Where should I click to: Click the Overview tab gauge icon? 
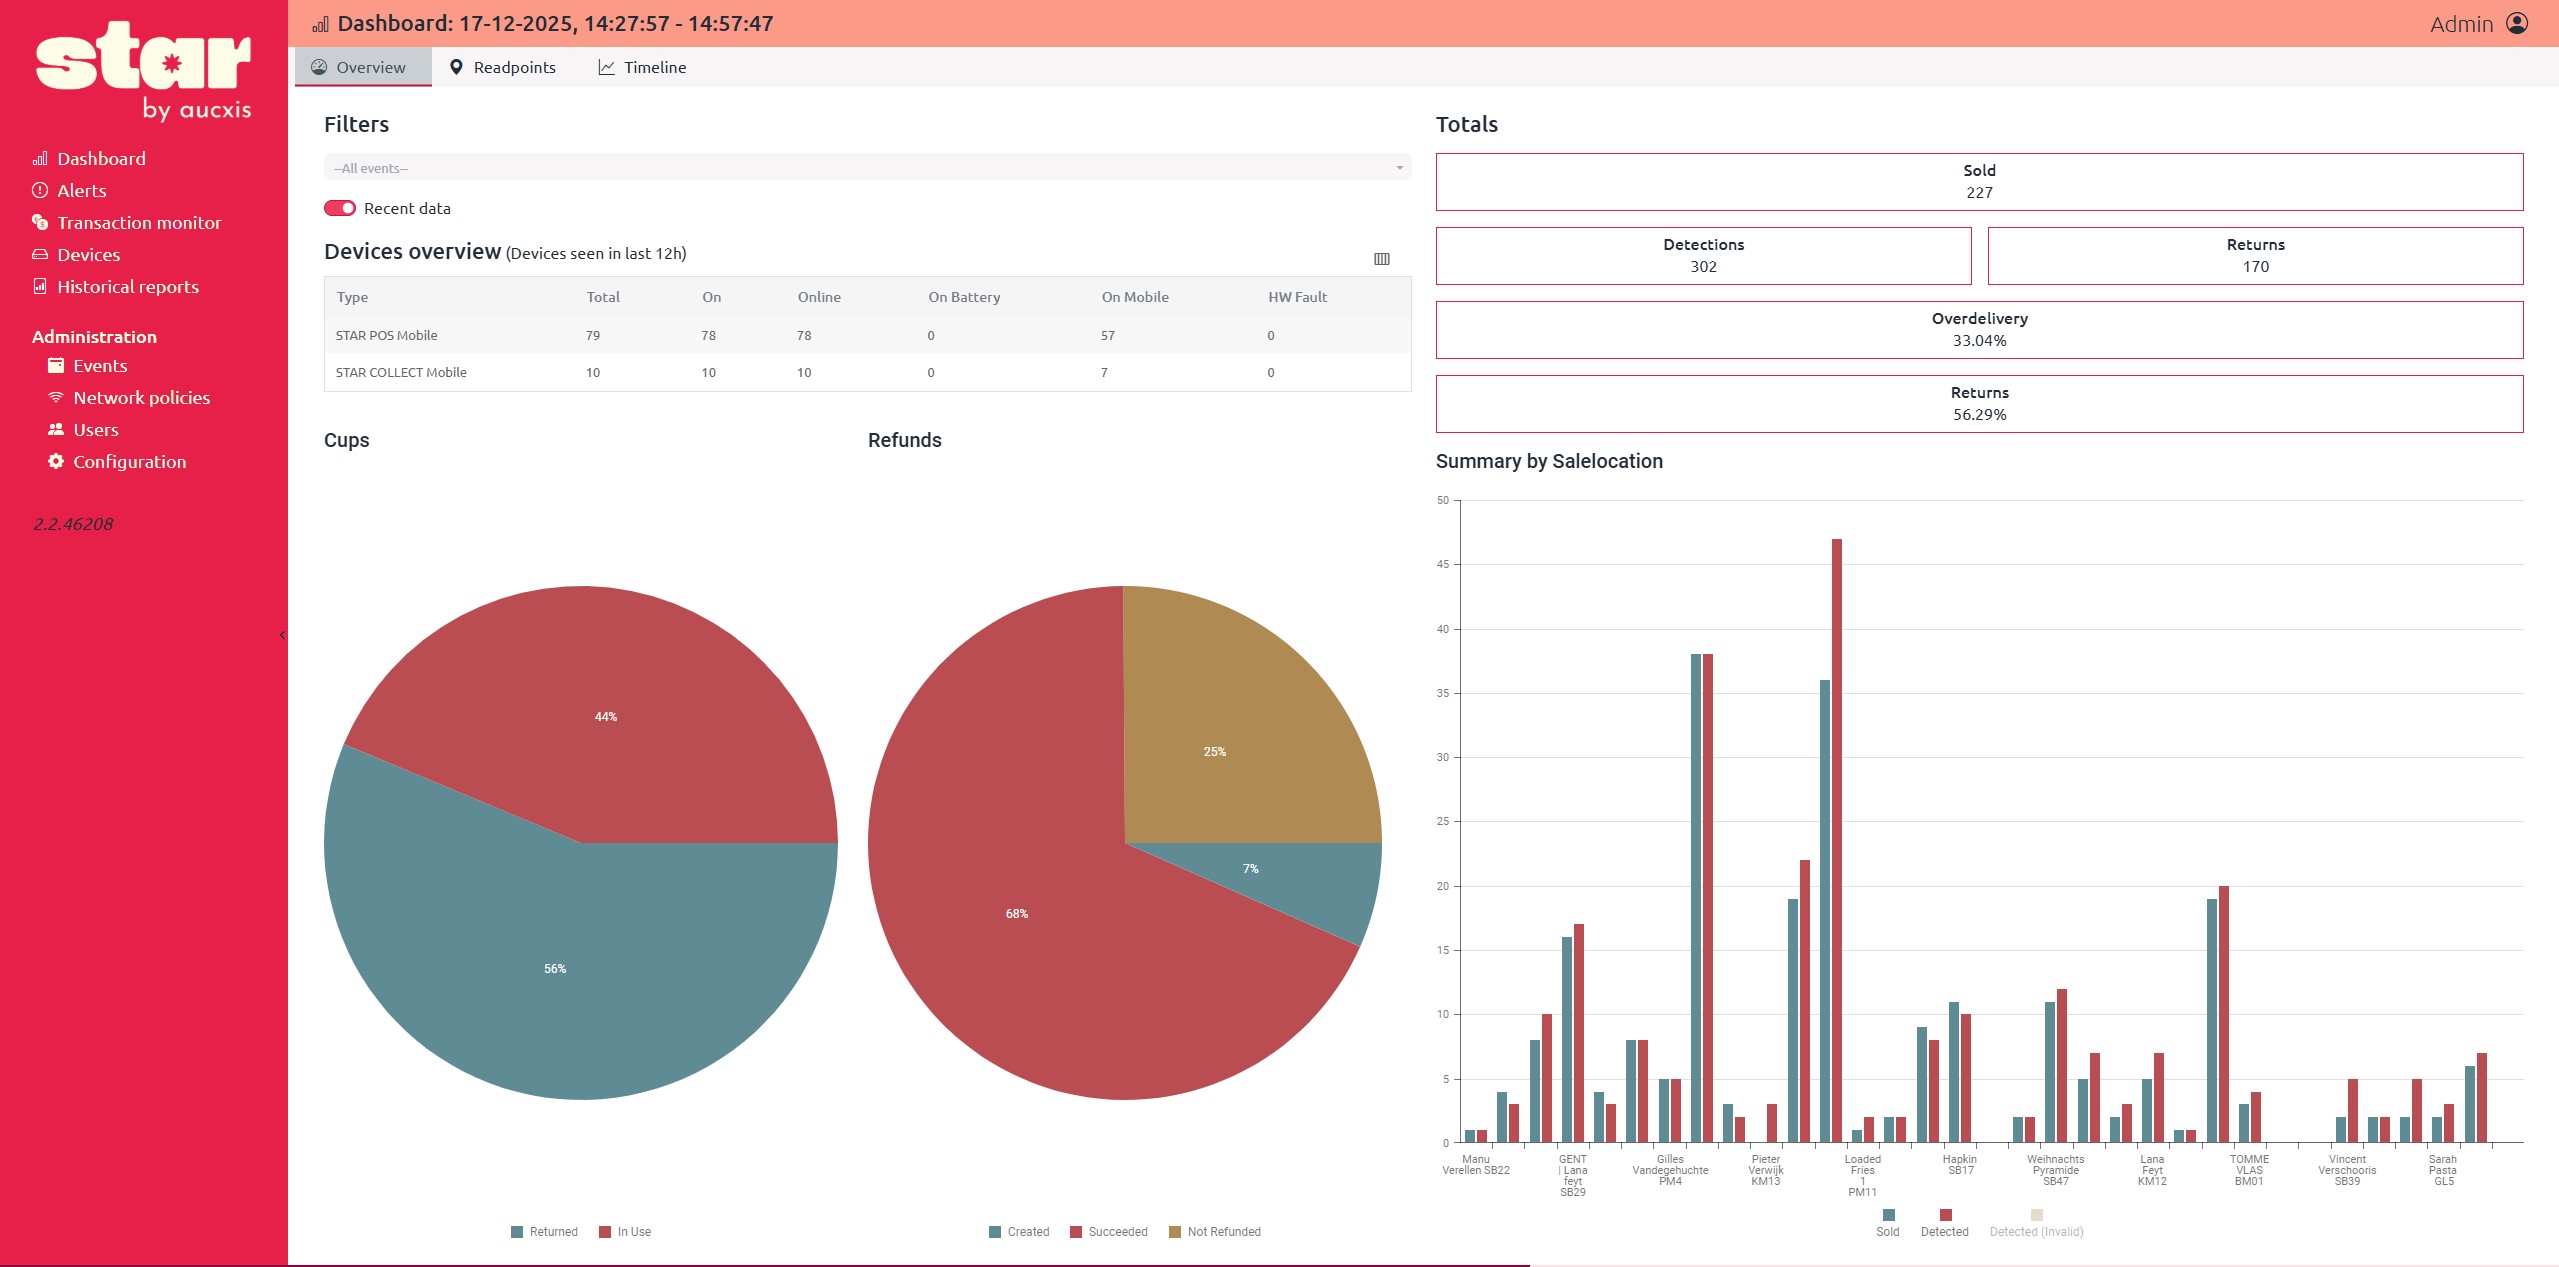319,67
